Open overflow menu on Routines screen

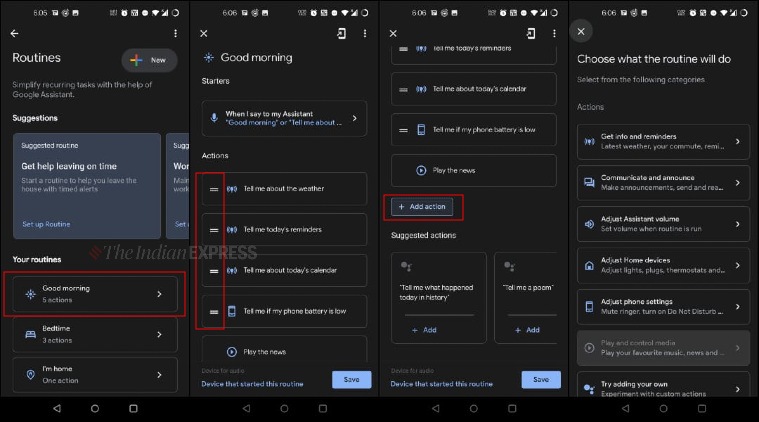(x=175, y=33)
